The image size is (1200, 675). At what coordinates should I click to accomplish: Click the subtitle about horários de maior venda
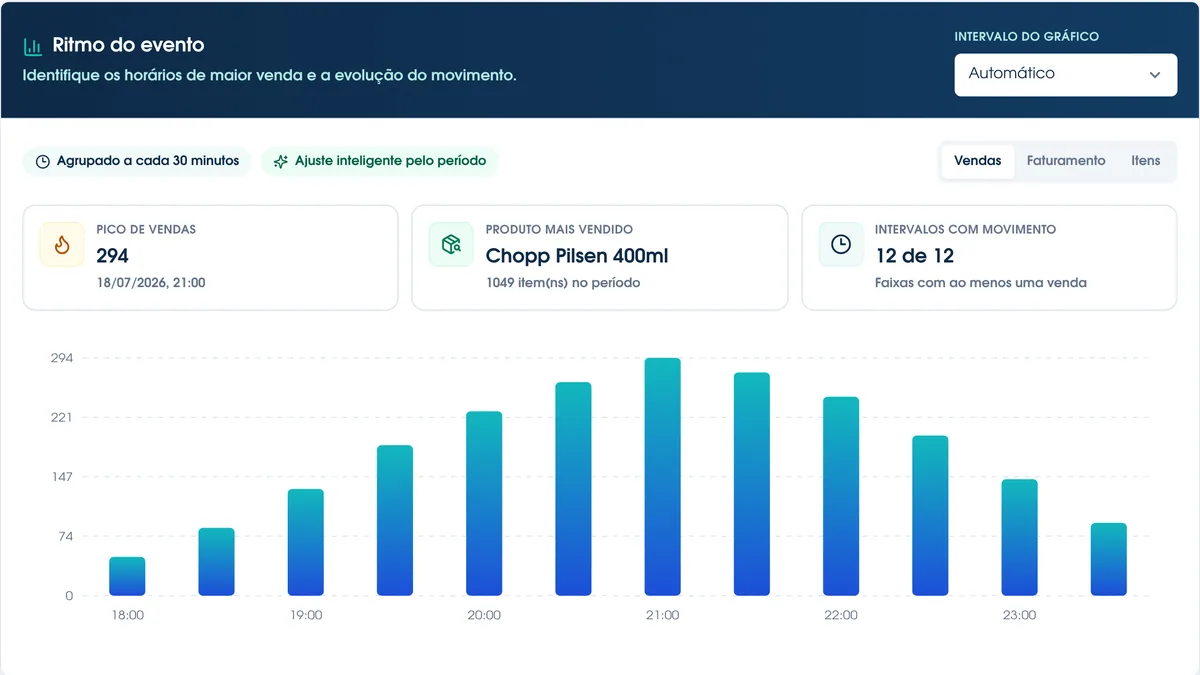[x=270, y=75]
